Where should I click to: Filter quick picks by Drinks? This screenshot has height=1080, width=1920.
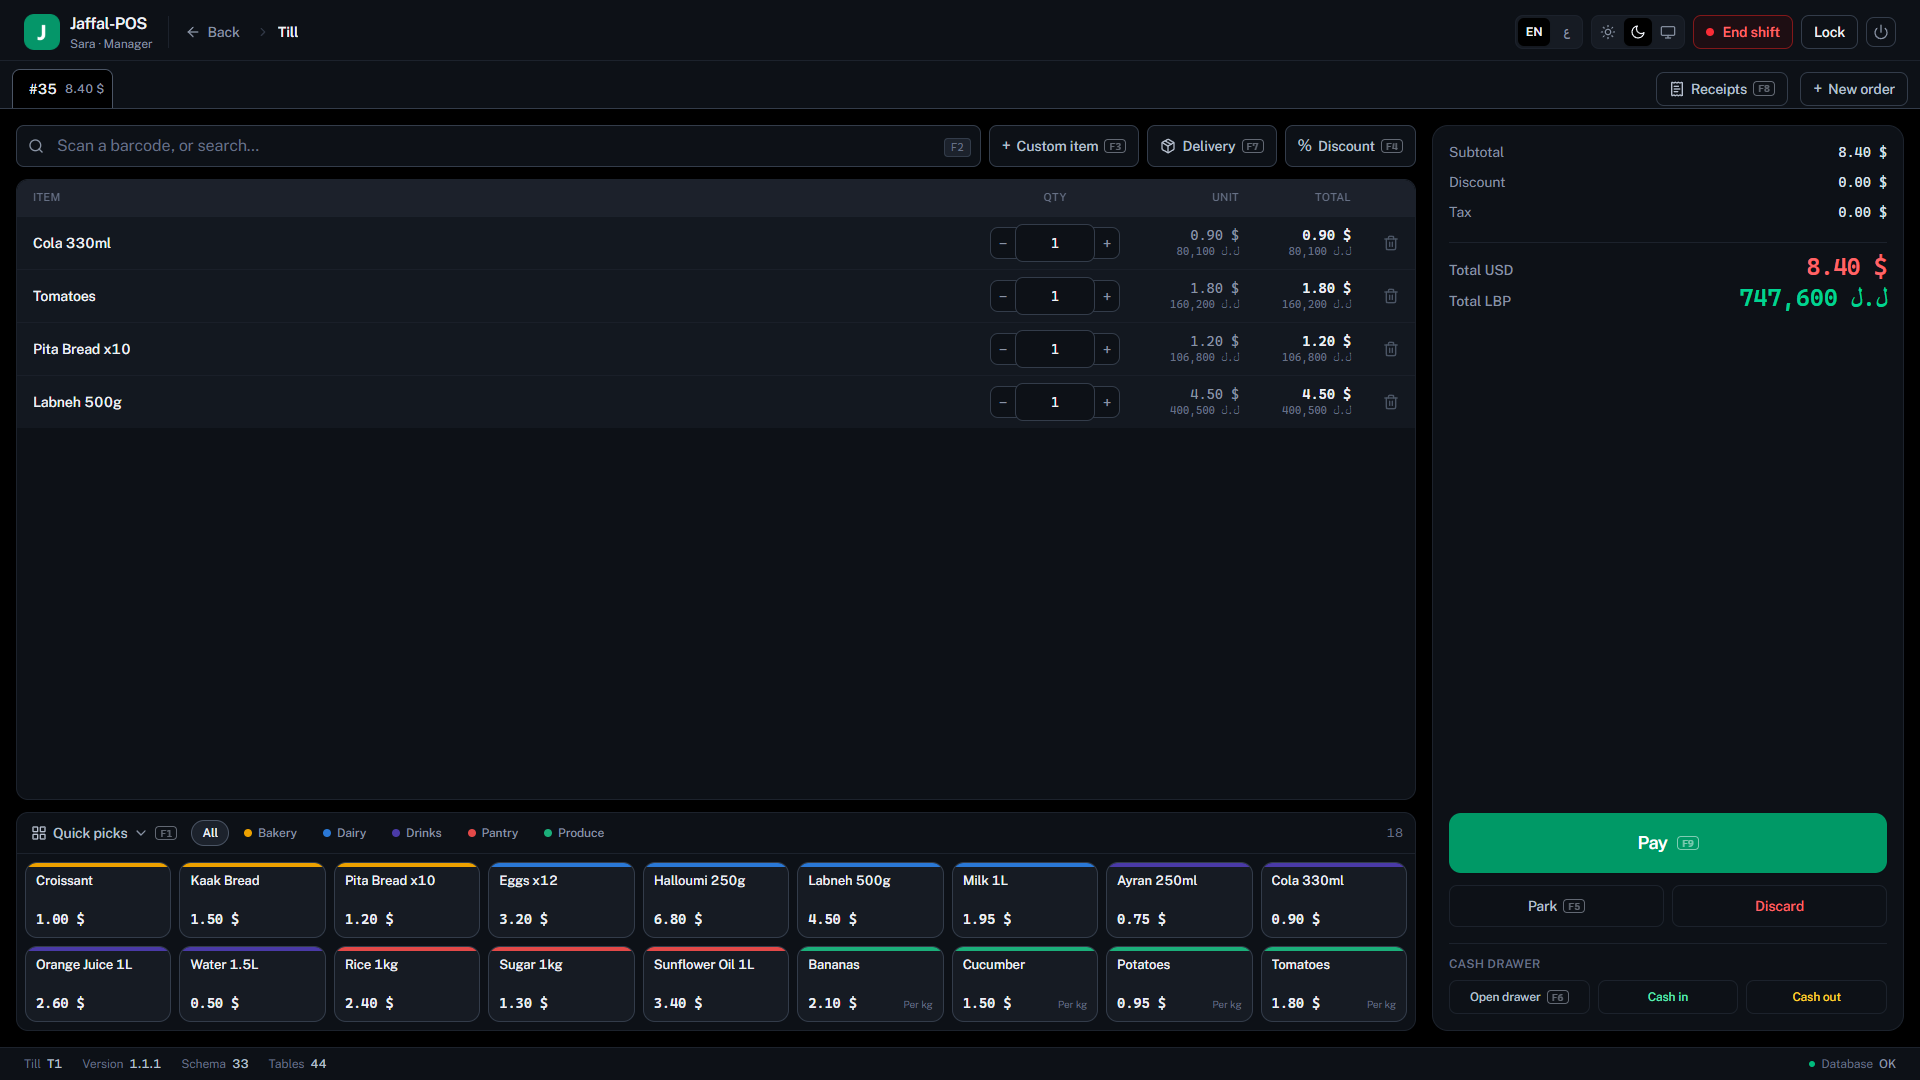416,833
